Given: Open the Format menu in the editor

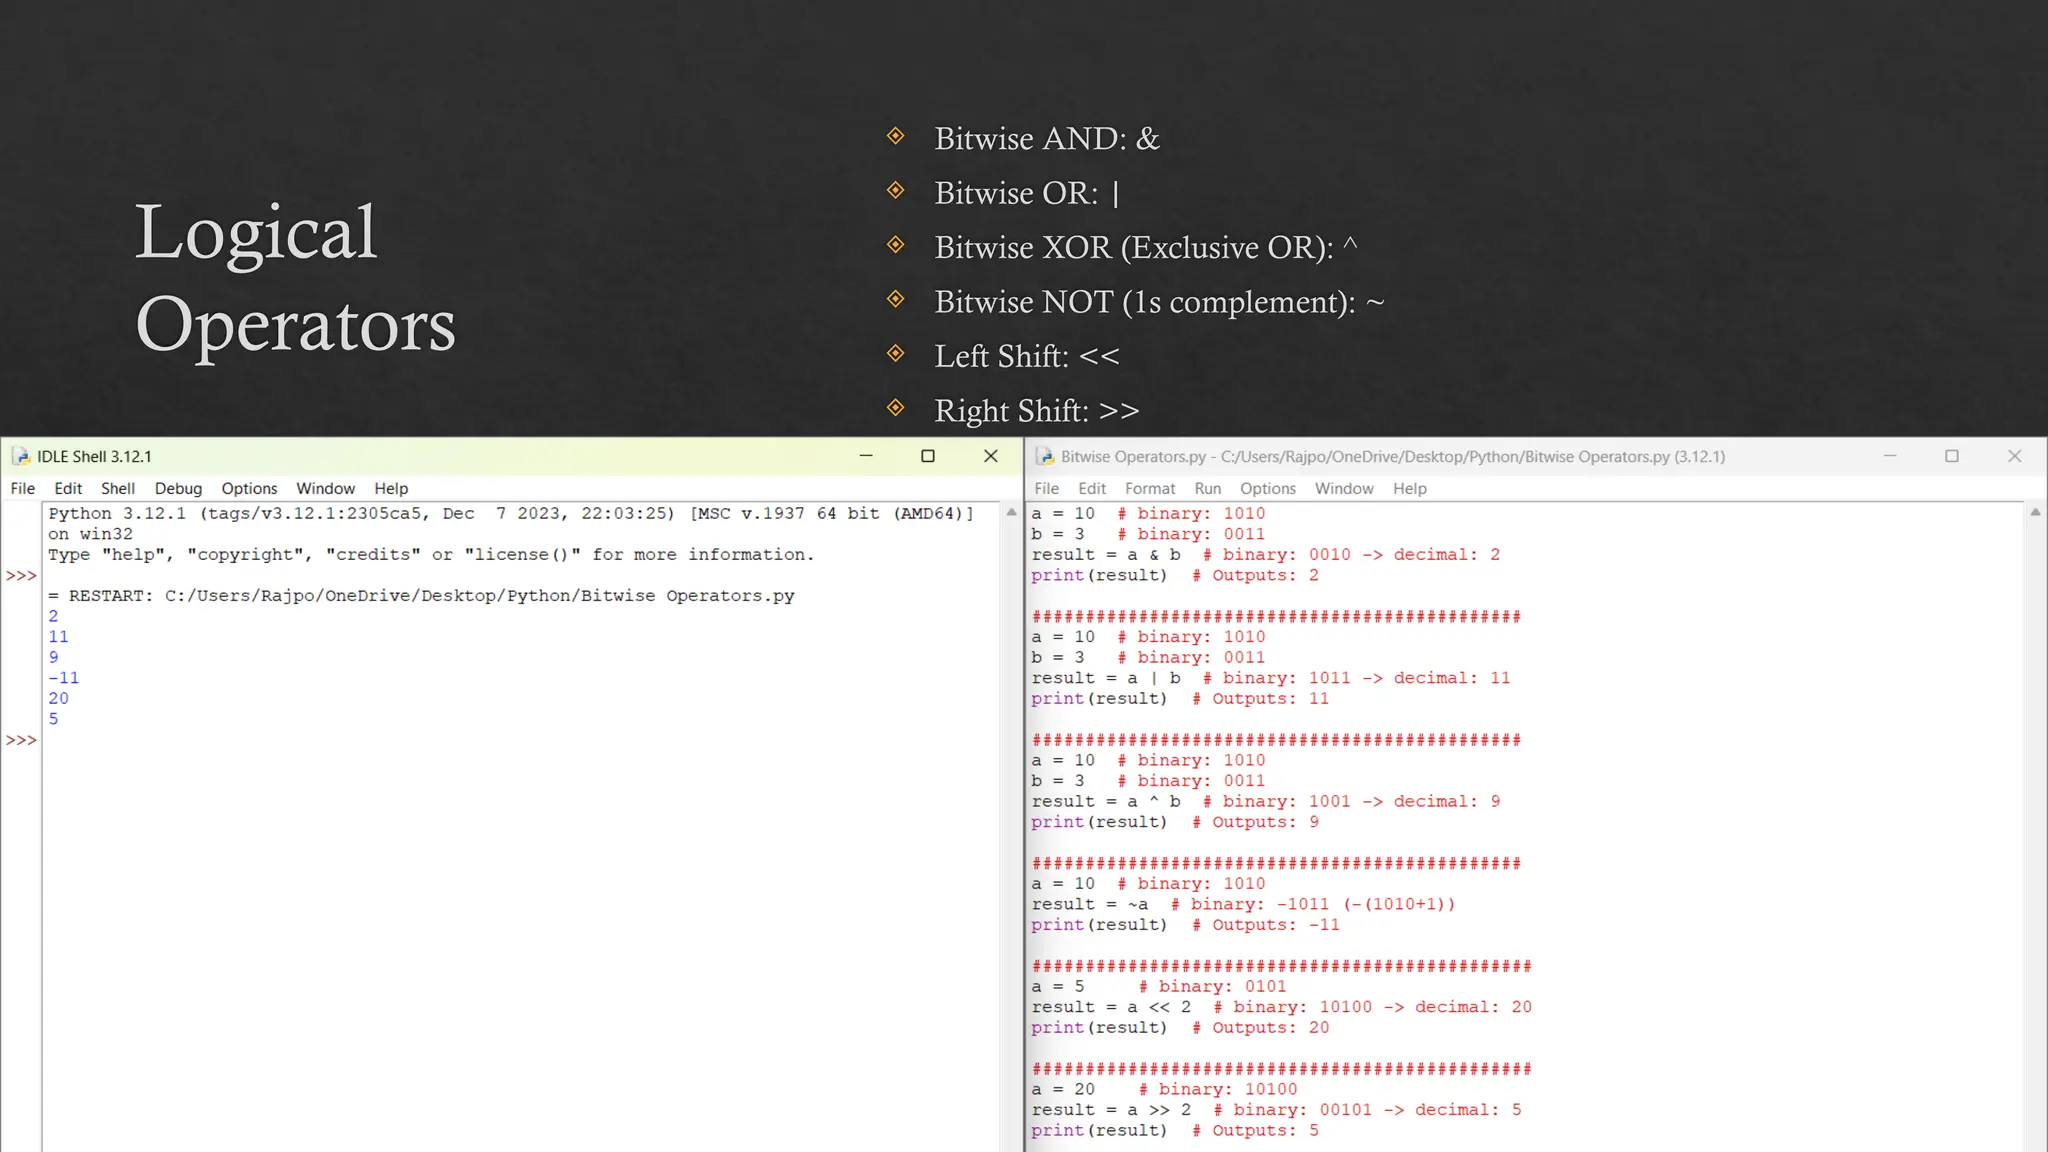Looking at the screenshot, I should click(1149, 489).
